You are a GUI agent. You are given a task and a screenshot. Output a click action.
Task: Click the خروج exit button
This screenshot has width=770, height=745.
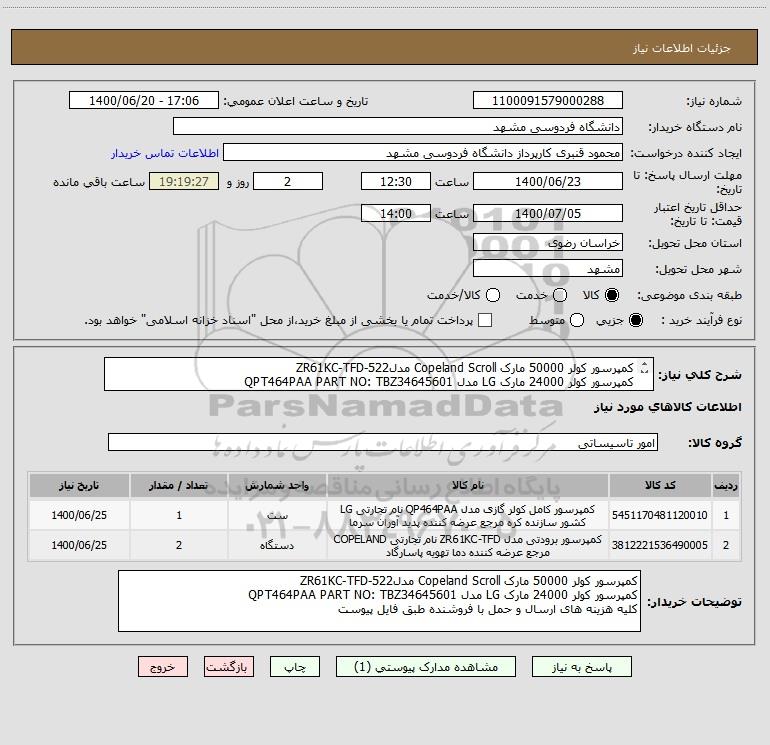point(163,667)
